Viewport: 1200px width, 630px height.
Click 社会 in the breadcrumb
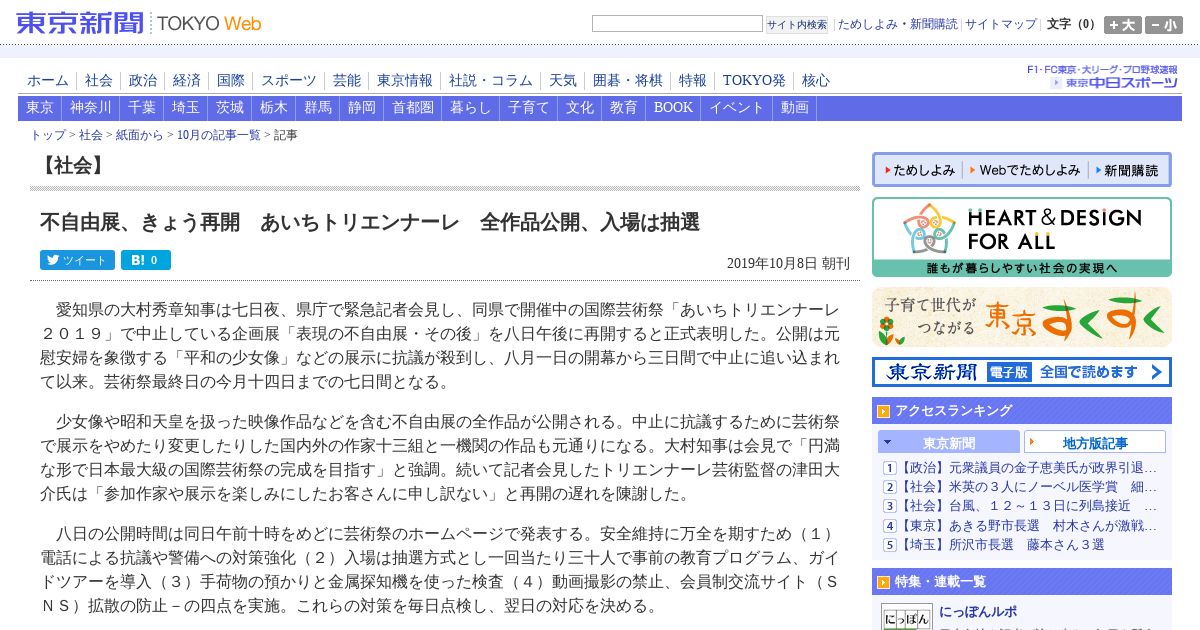[x=91, y=135]
